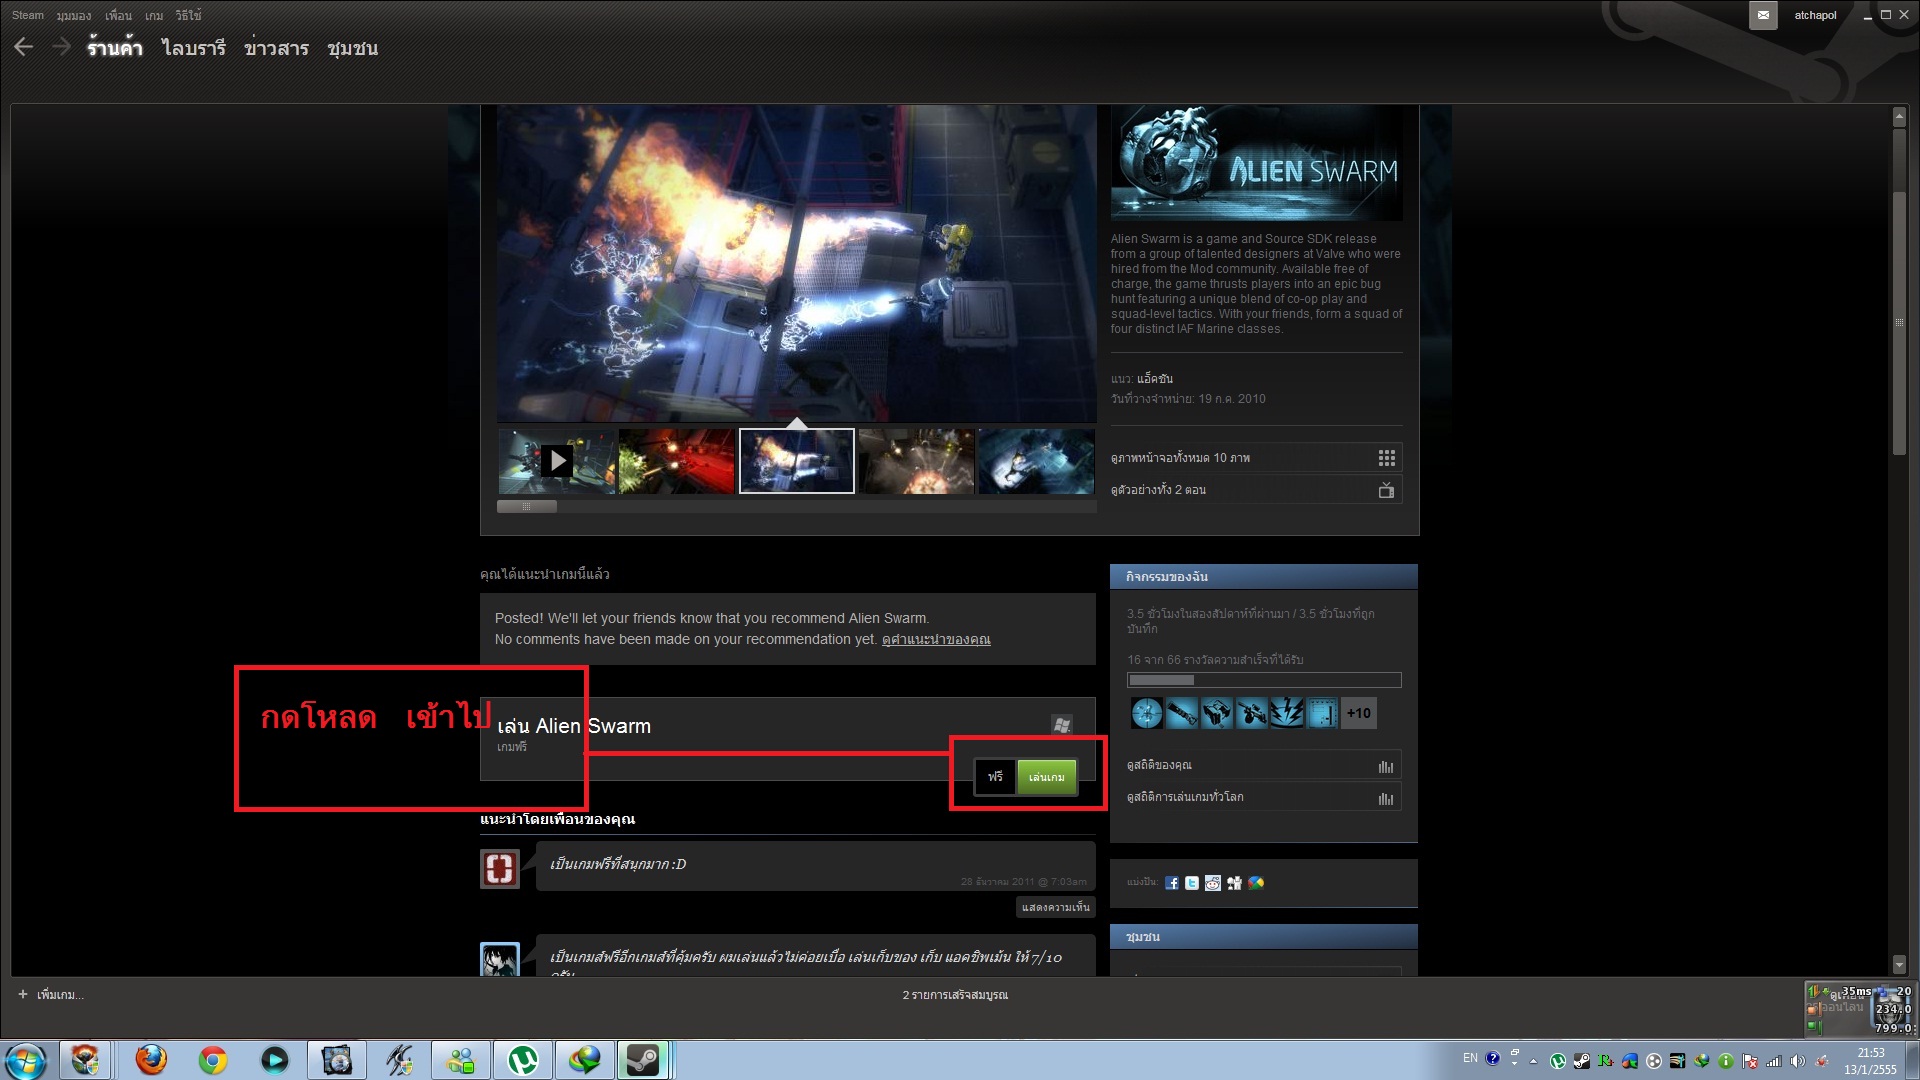Select the red alien screenshot thumbnail
This screenshot has height=1080, width=1920.
point(676,461)
